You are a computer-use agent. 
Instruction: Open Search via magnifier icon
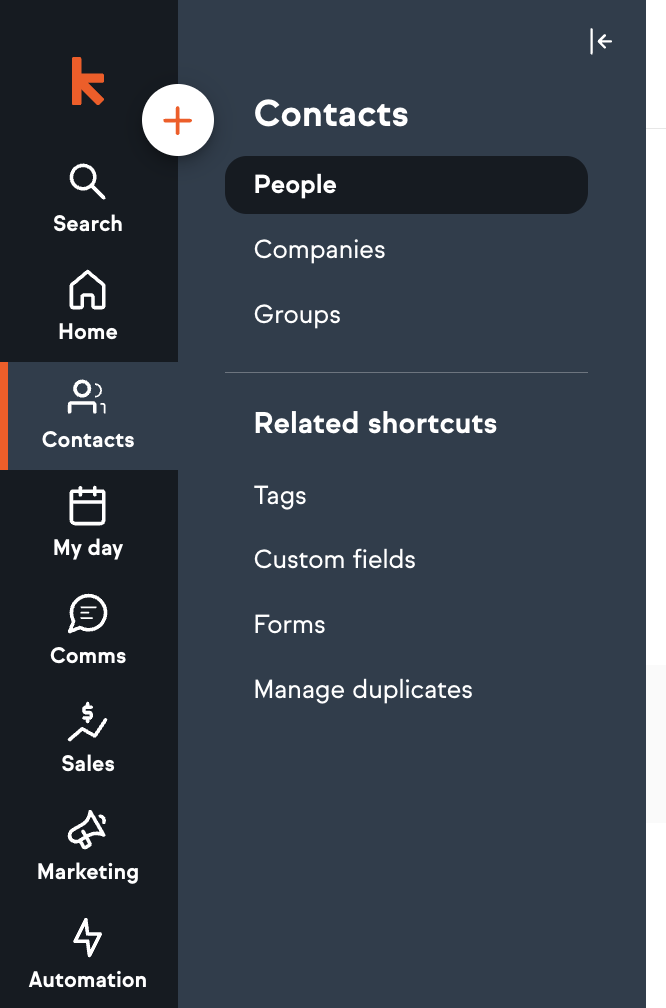tap(87, 182)
